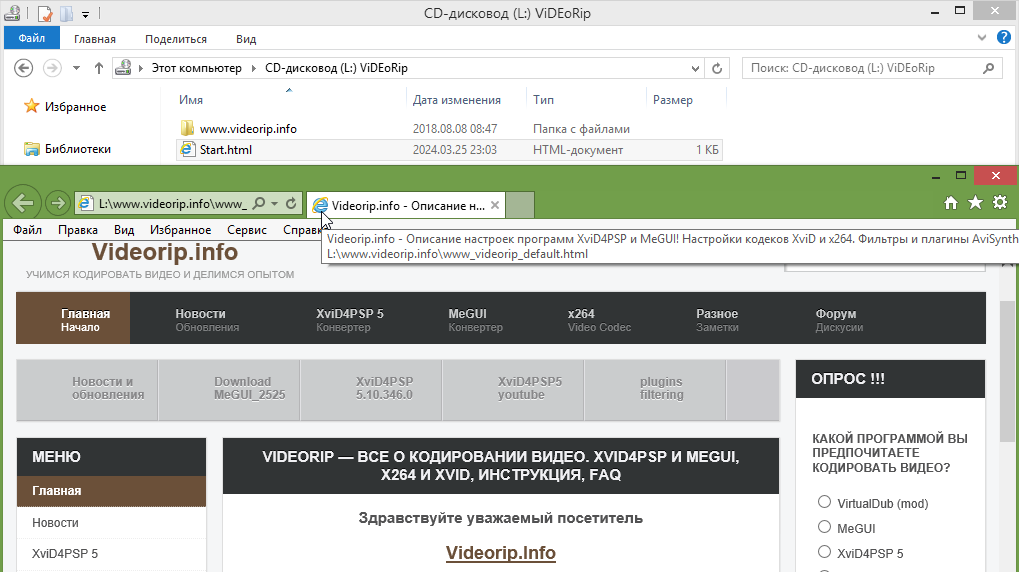
Task: Select the MeGUI poll radio button
Action: click(825, 527)
